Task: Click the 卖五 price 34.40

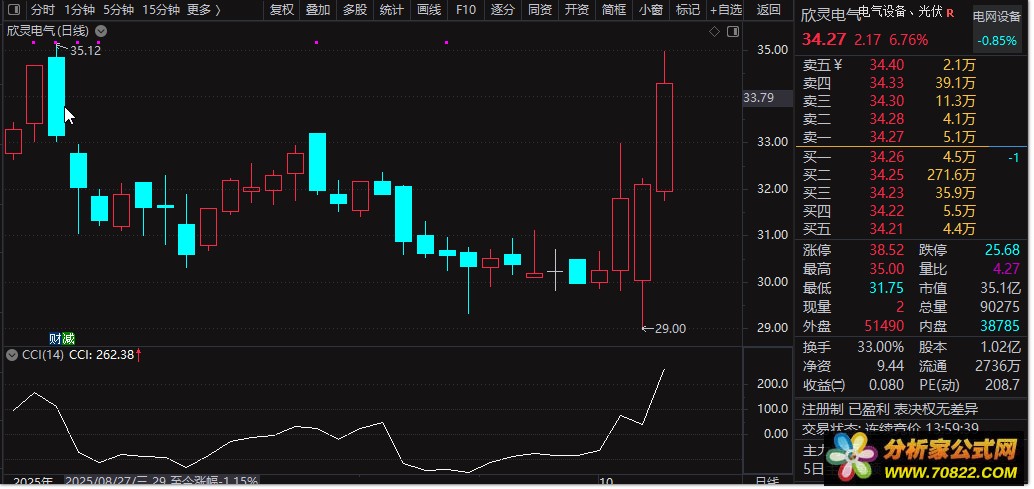Action: (x=886, y=65)
